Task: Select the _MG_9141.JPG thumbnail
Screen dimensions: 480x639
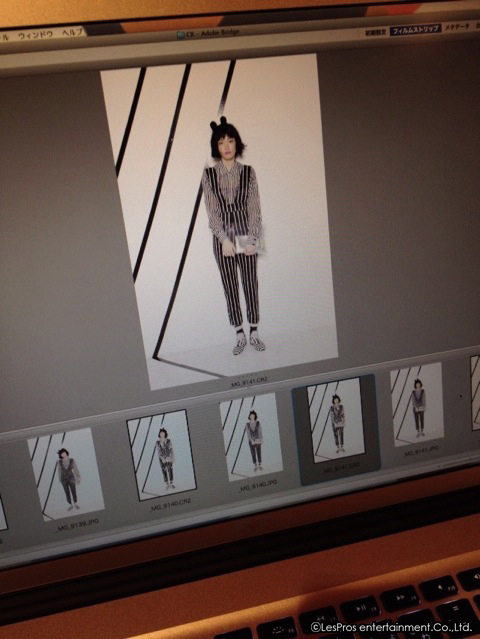Action: [417, 404]
